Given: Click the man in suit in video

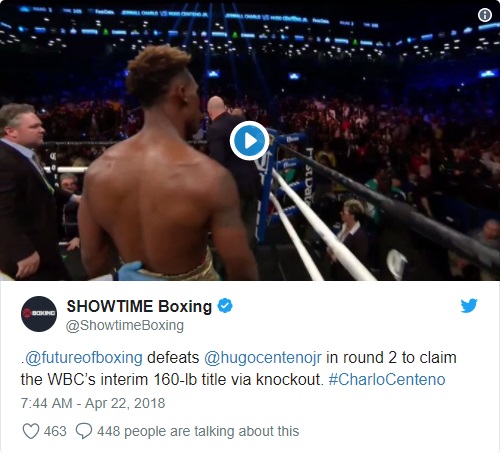Looking at the screenshot, I should click(27, 192).
